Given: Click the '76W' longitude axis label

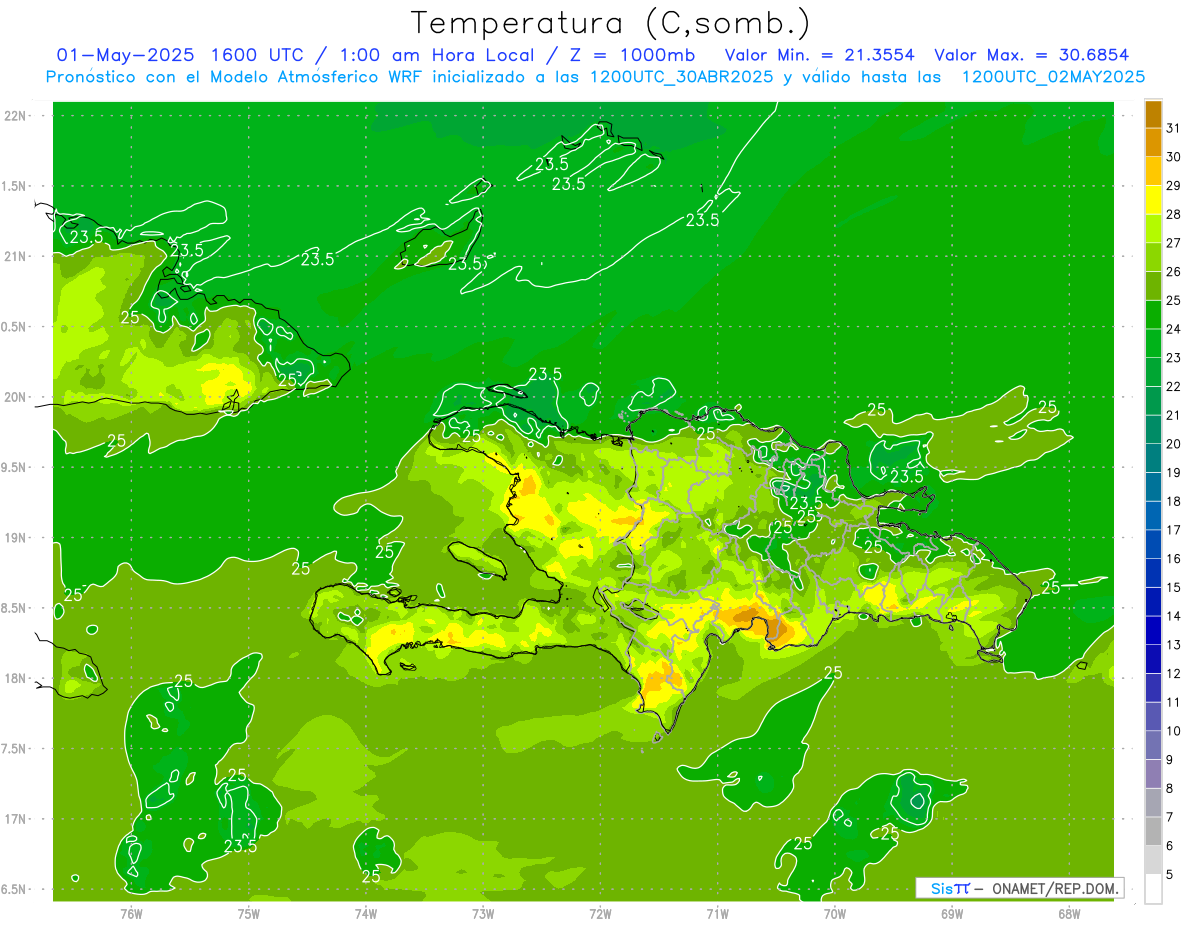Looking at the screenshot, I should pyautogui.click(x=131, y=913).
